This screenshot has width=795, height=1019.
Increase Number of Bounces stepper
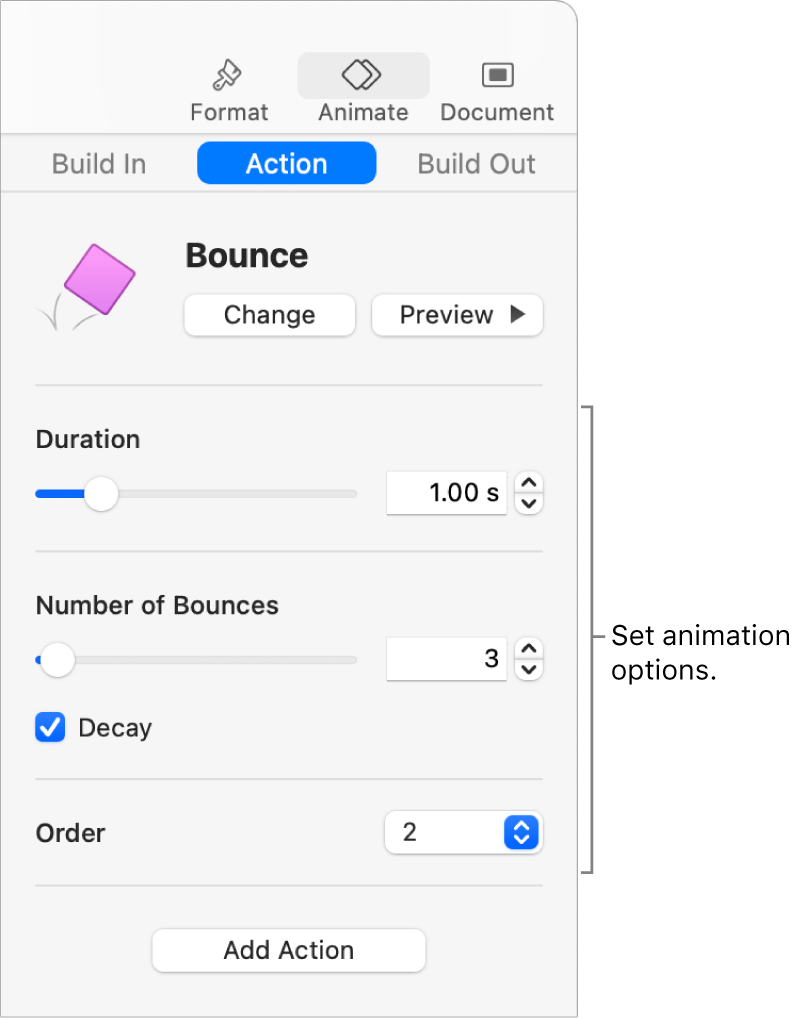point(529,649)
